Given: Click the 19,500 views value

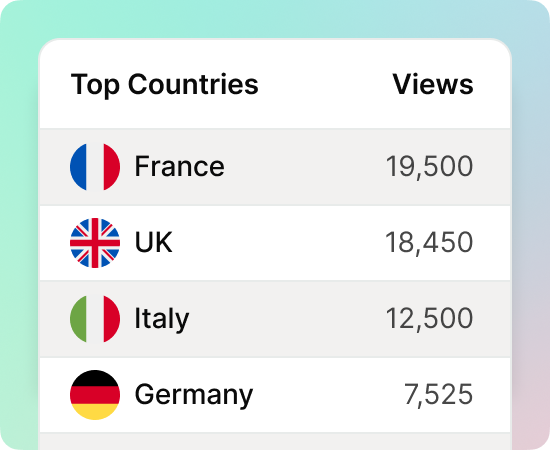Looking at the screenshot, I should coord(429,167).
